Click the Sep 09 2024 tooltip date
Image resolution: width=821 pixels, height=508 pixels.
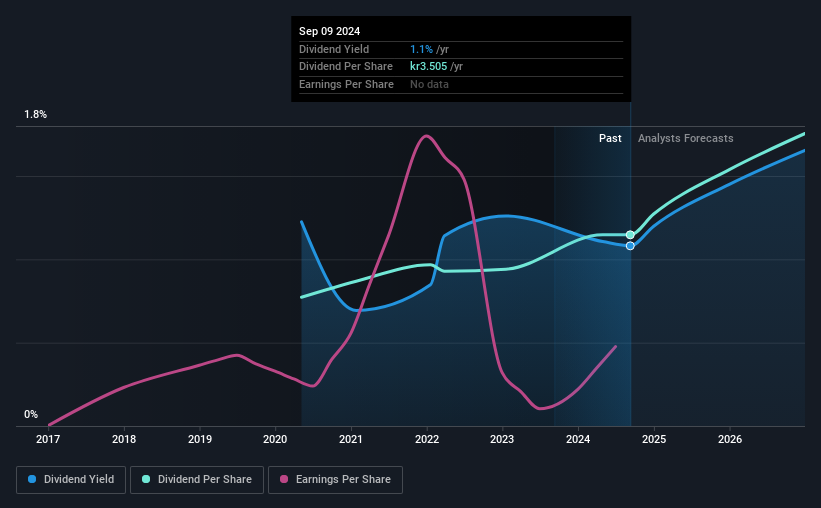click(x=329, y=31)
